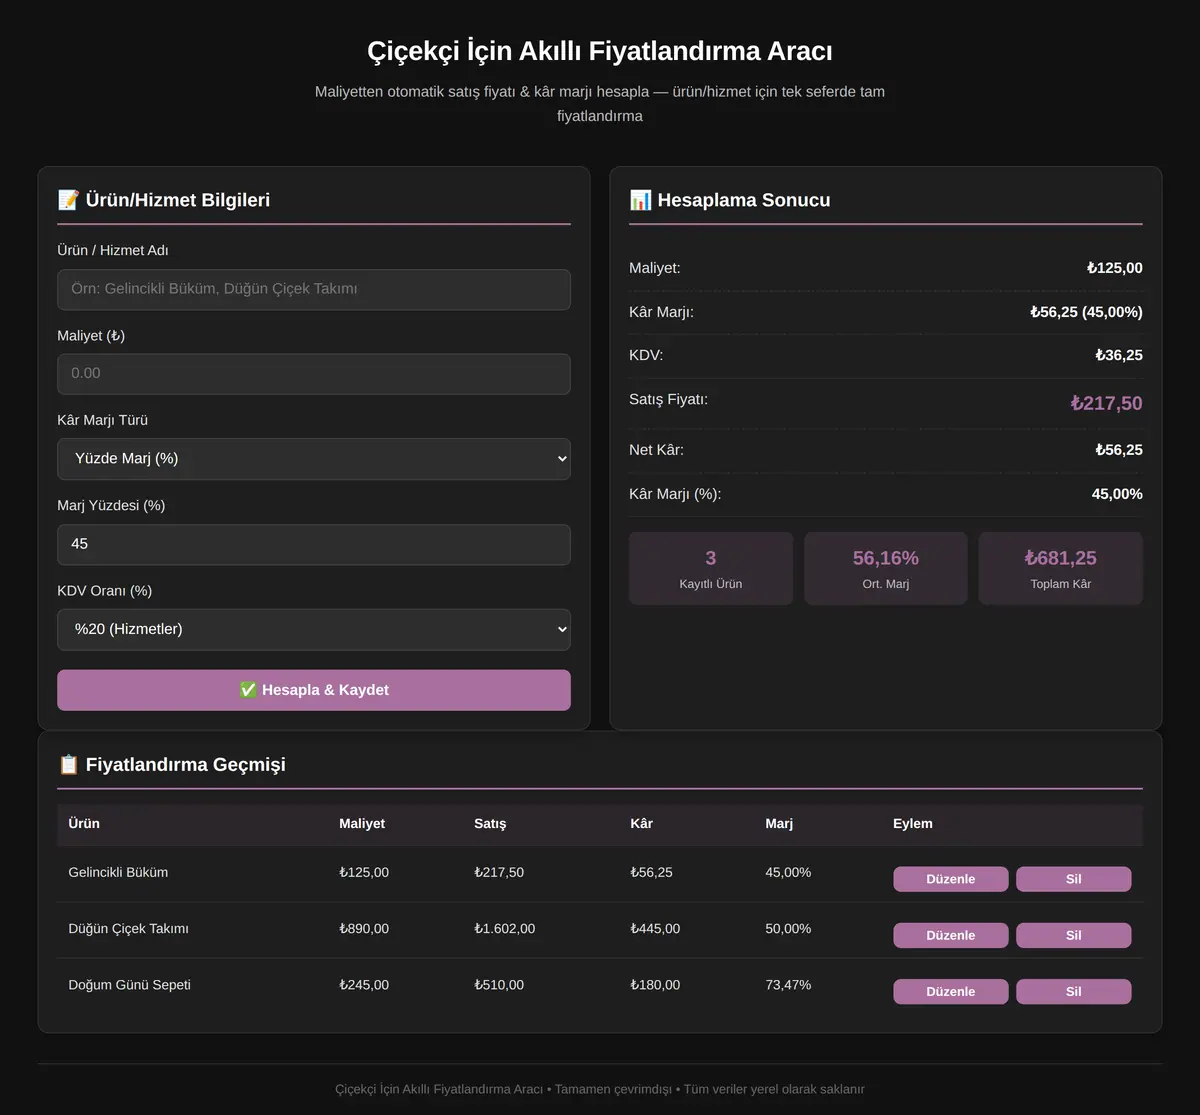The height and width of the screenshot is (1115, 1200).
Task: Click the Kayıtlı Ürün stat card
Action: point(711,568)
